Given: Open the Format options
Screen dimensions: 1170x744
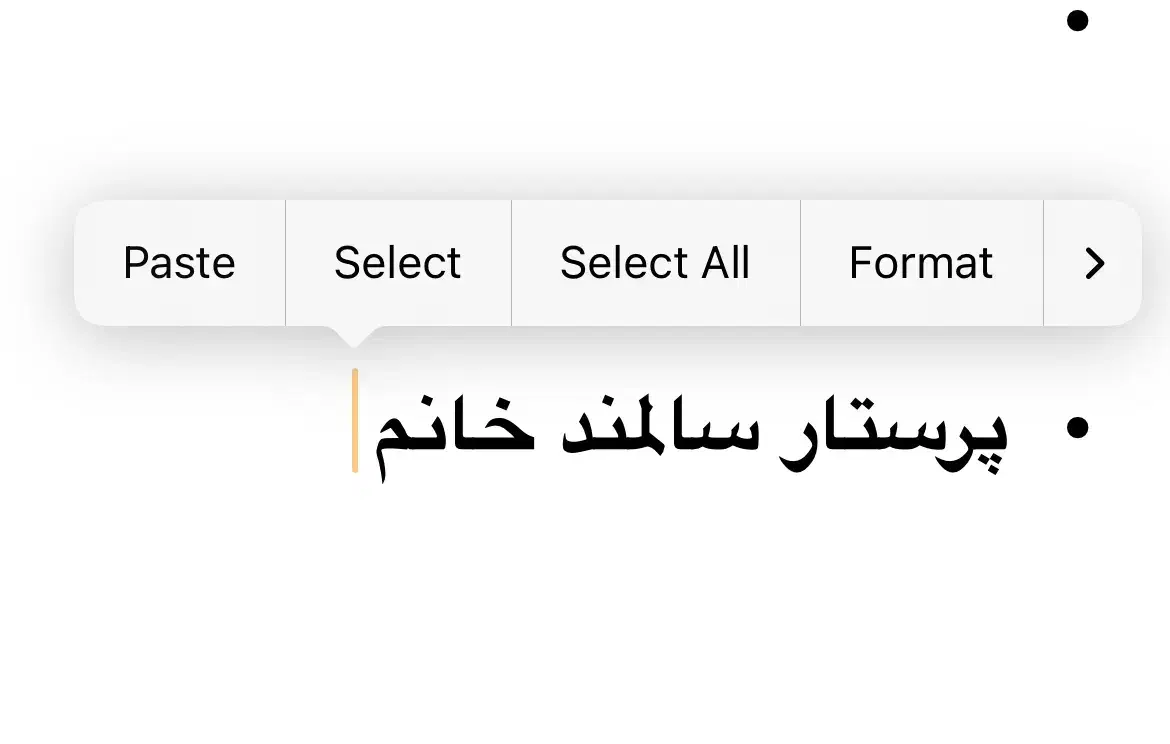Looking at the screenshot, I should tap(921, 263).
